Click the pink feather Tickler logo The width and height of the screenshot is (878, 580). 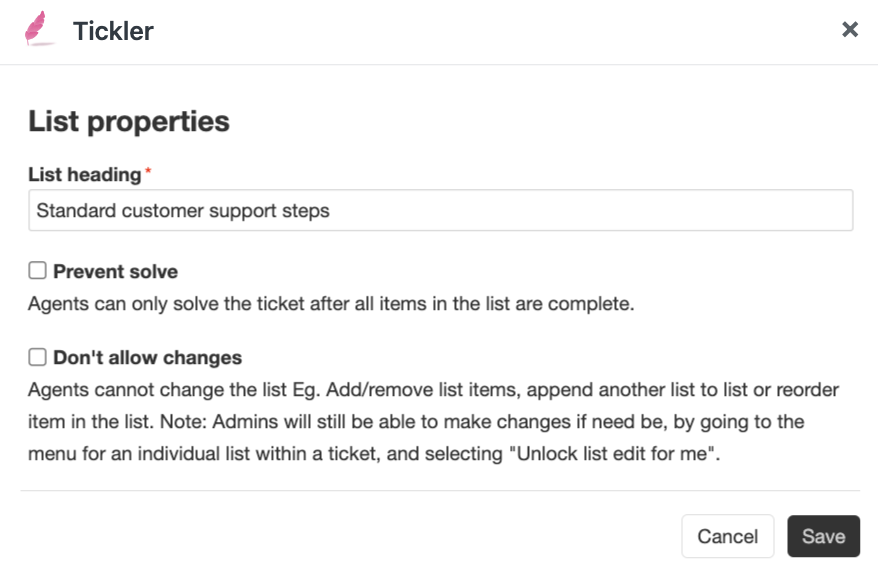tap(39, 29)
